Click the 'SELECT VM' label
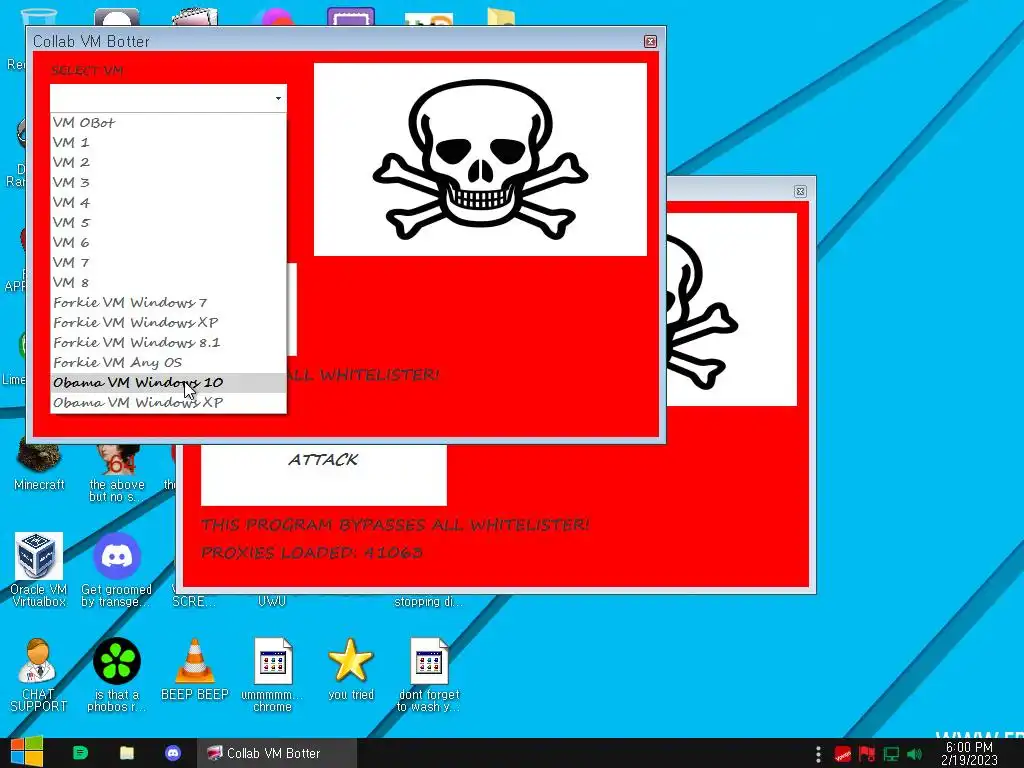The width and height of the screenshot is (1024, 768). click(x=88, y=71)
